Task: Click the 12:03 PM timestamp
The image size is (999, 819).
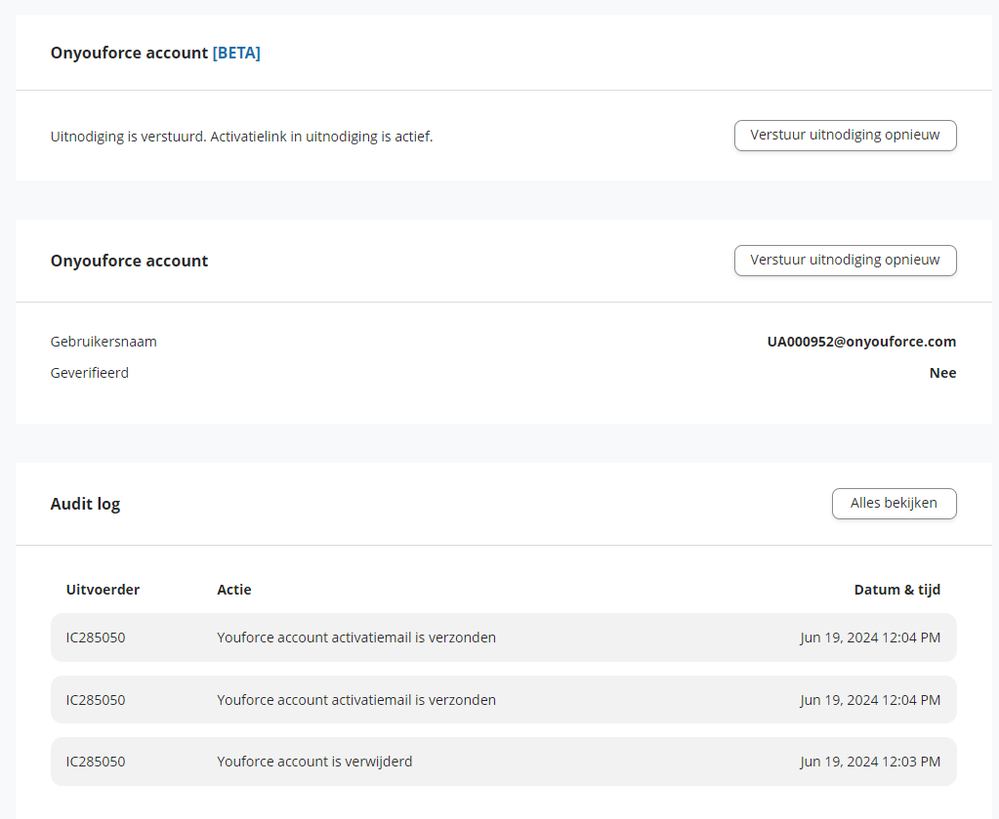Action: pyautogui.click(x=870, y=762)
